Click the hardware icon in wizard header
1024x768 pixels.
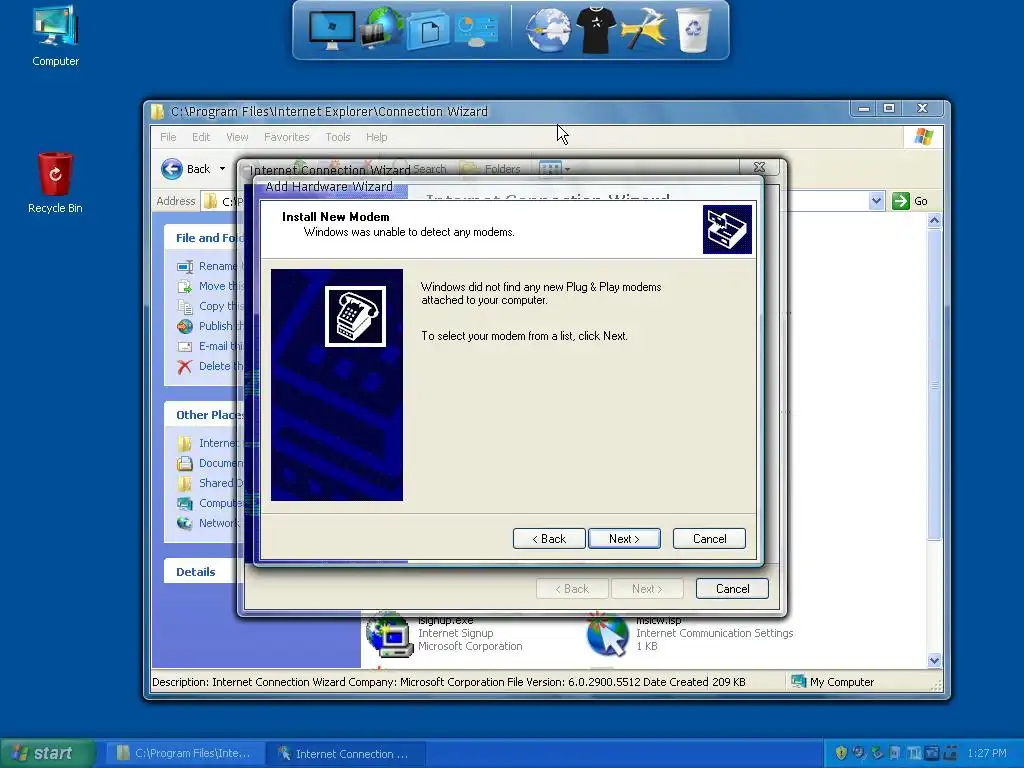(x=727, y=229)
